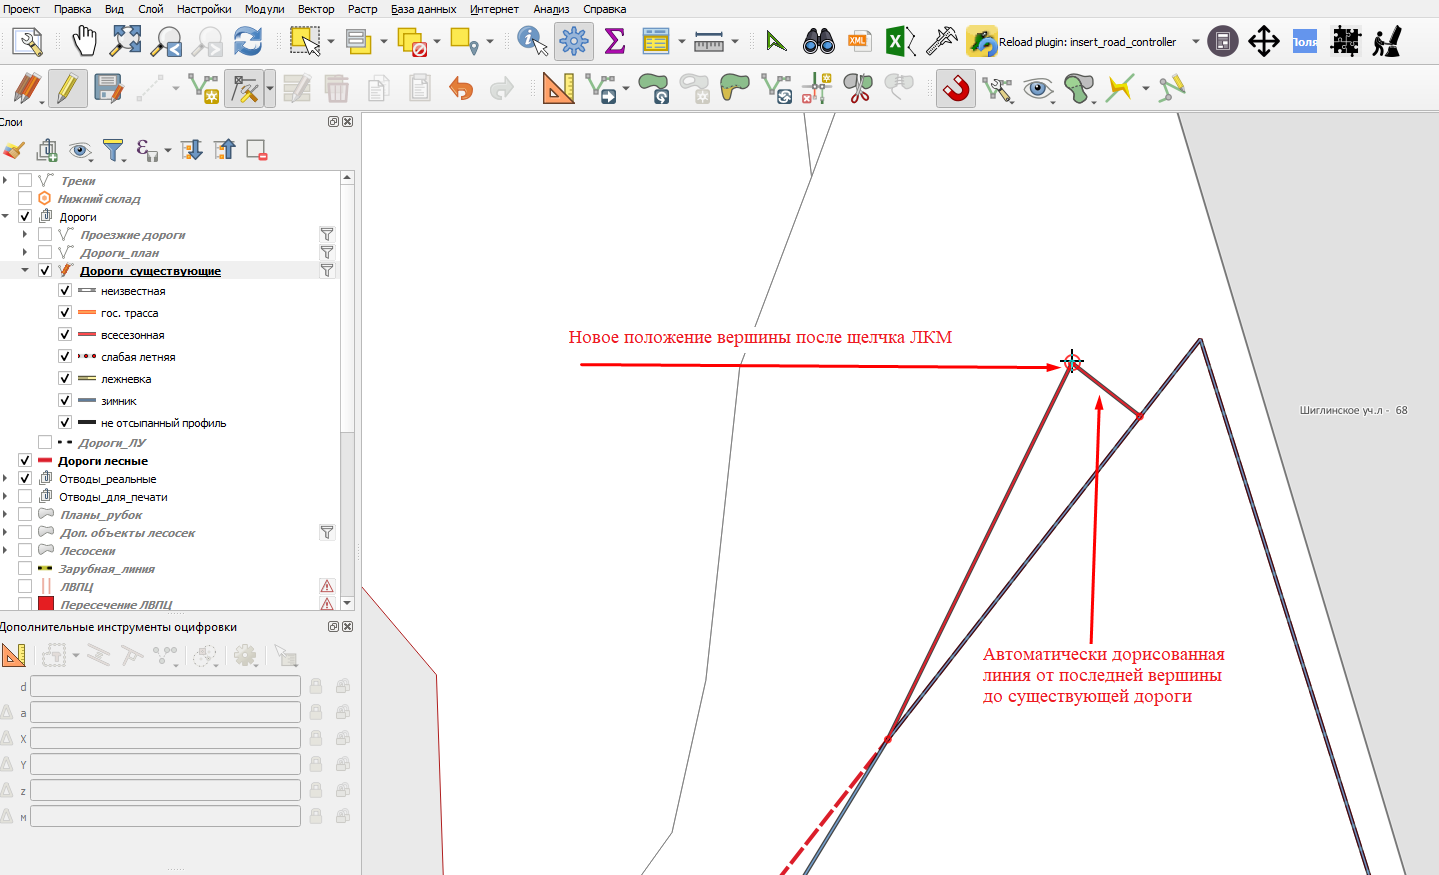
Task: Open the Вектор menu
Action: coord(316,9)
